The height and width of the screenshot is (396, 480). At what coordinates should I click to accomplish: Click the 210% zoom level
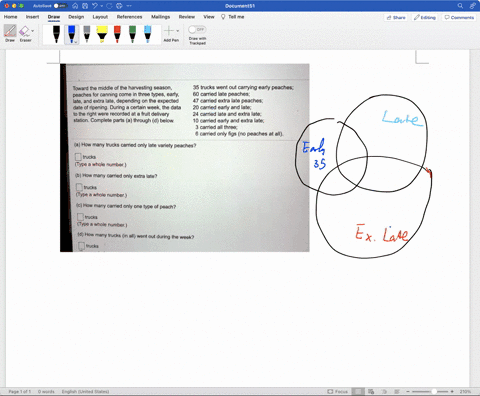[x=465, y=391]
